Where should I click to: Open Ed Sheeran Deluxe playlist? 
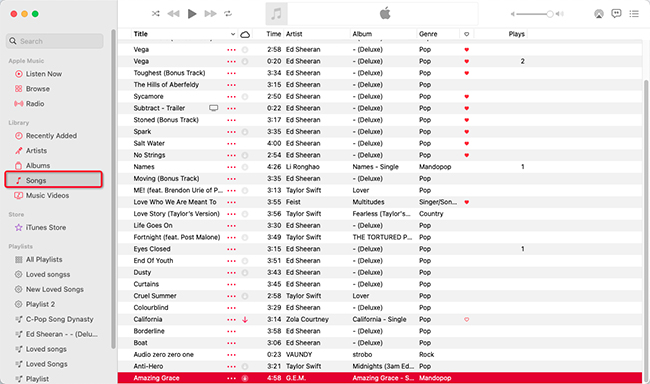point(61,334)
